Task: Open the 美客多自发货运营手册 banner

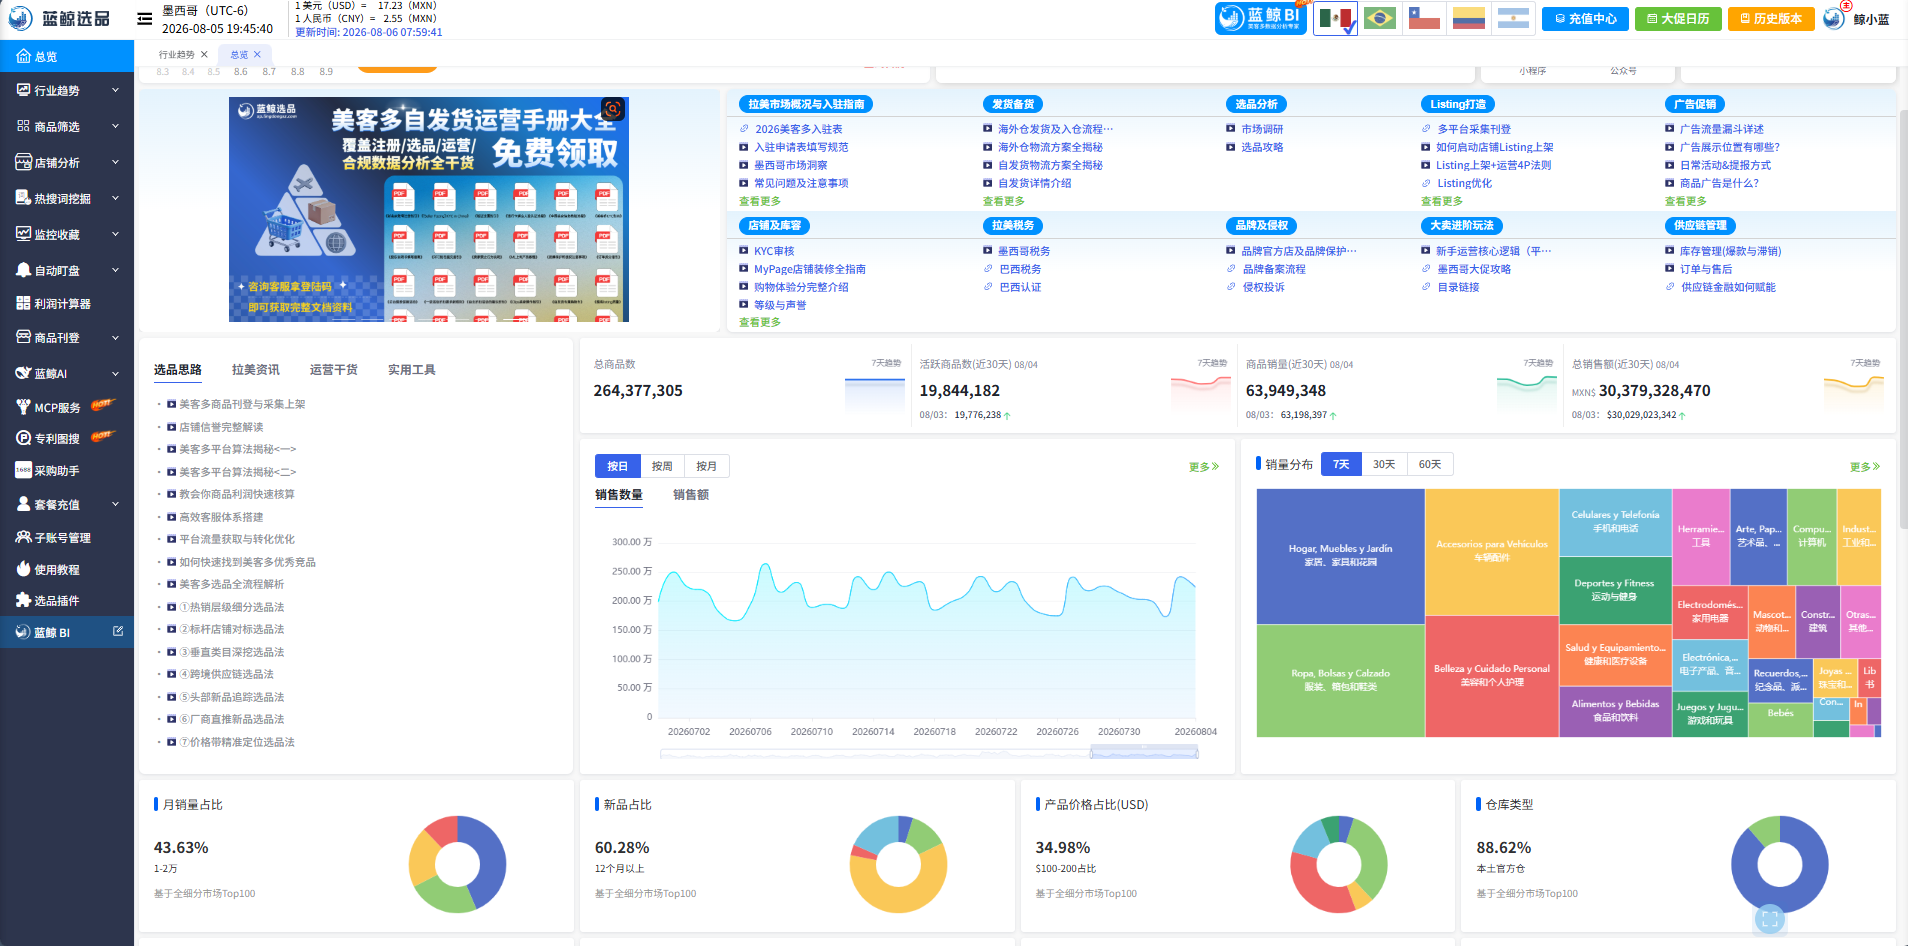Action: pos(428,209)
